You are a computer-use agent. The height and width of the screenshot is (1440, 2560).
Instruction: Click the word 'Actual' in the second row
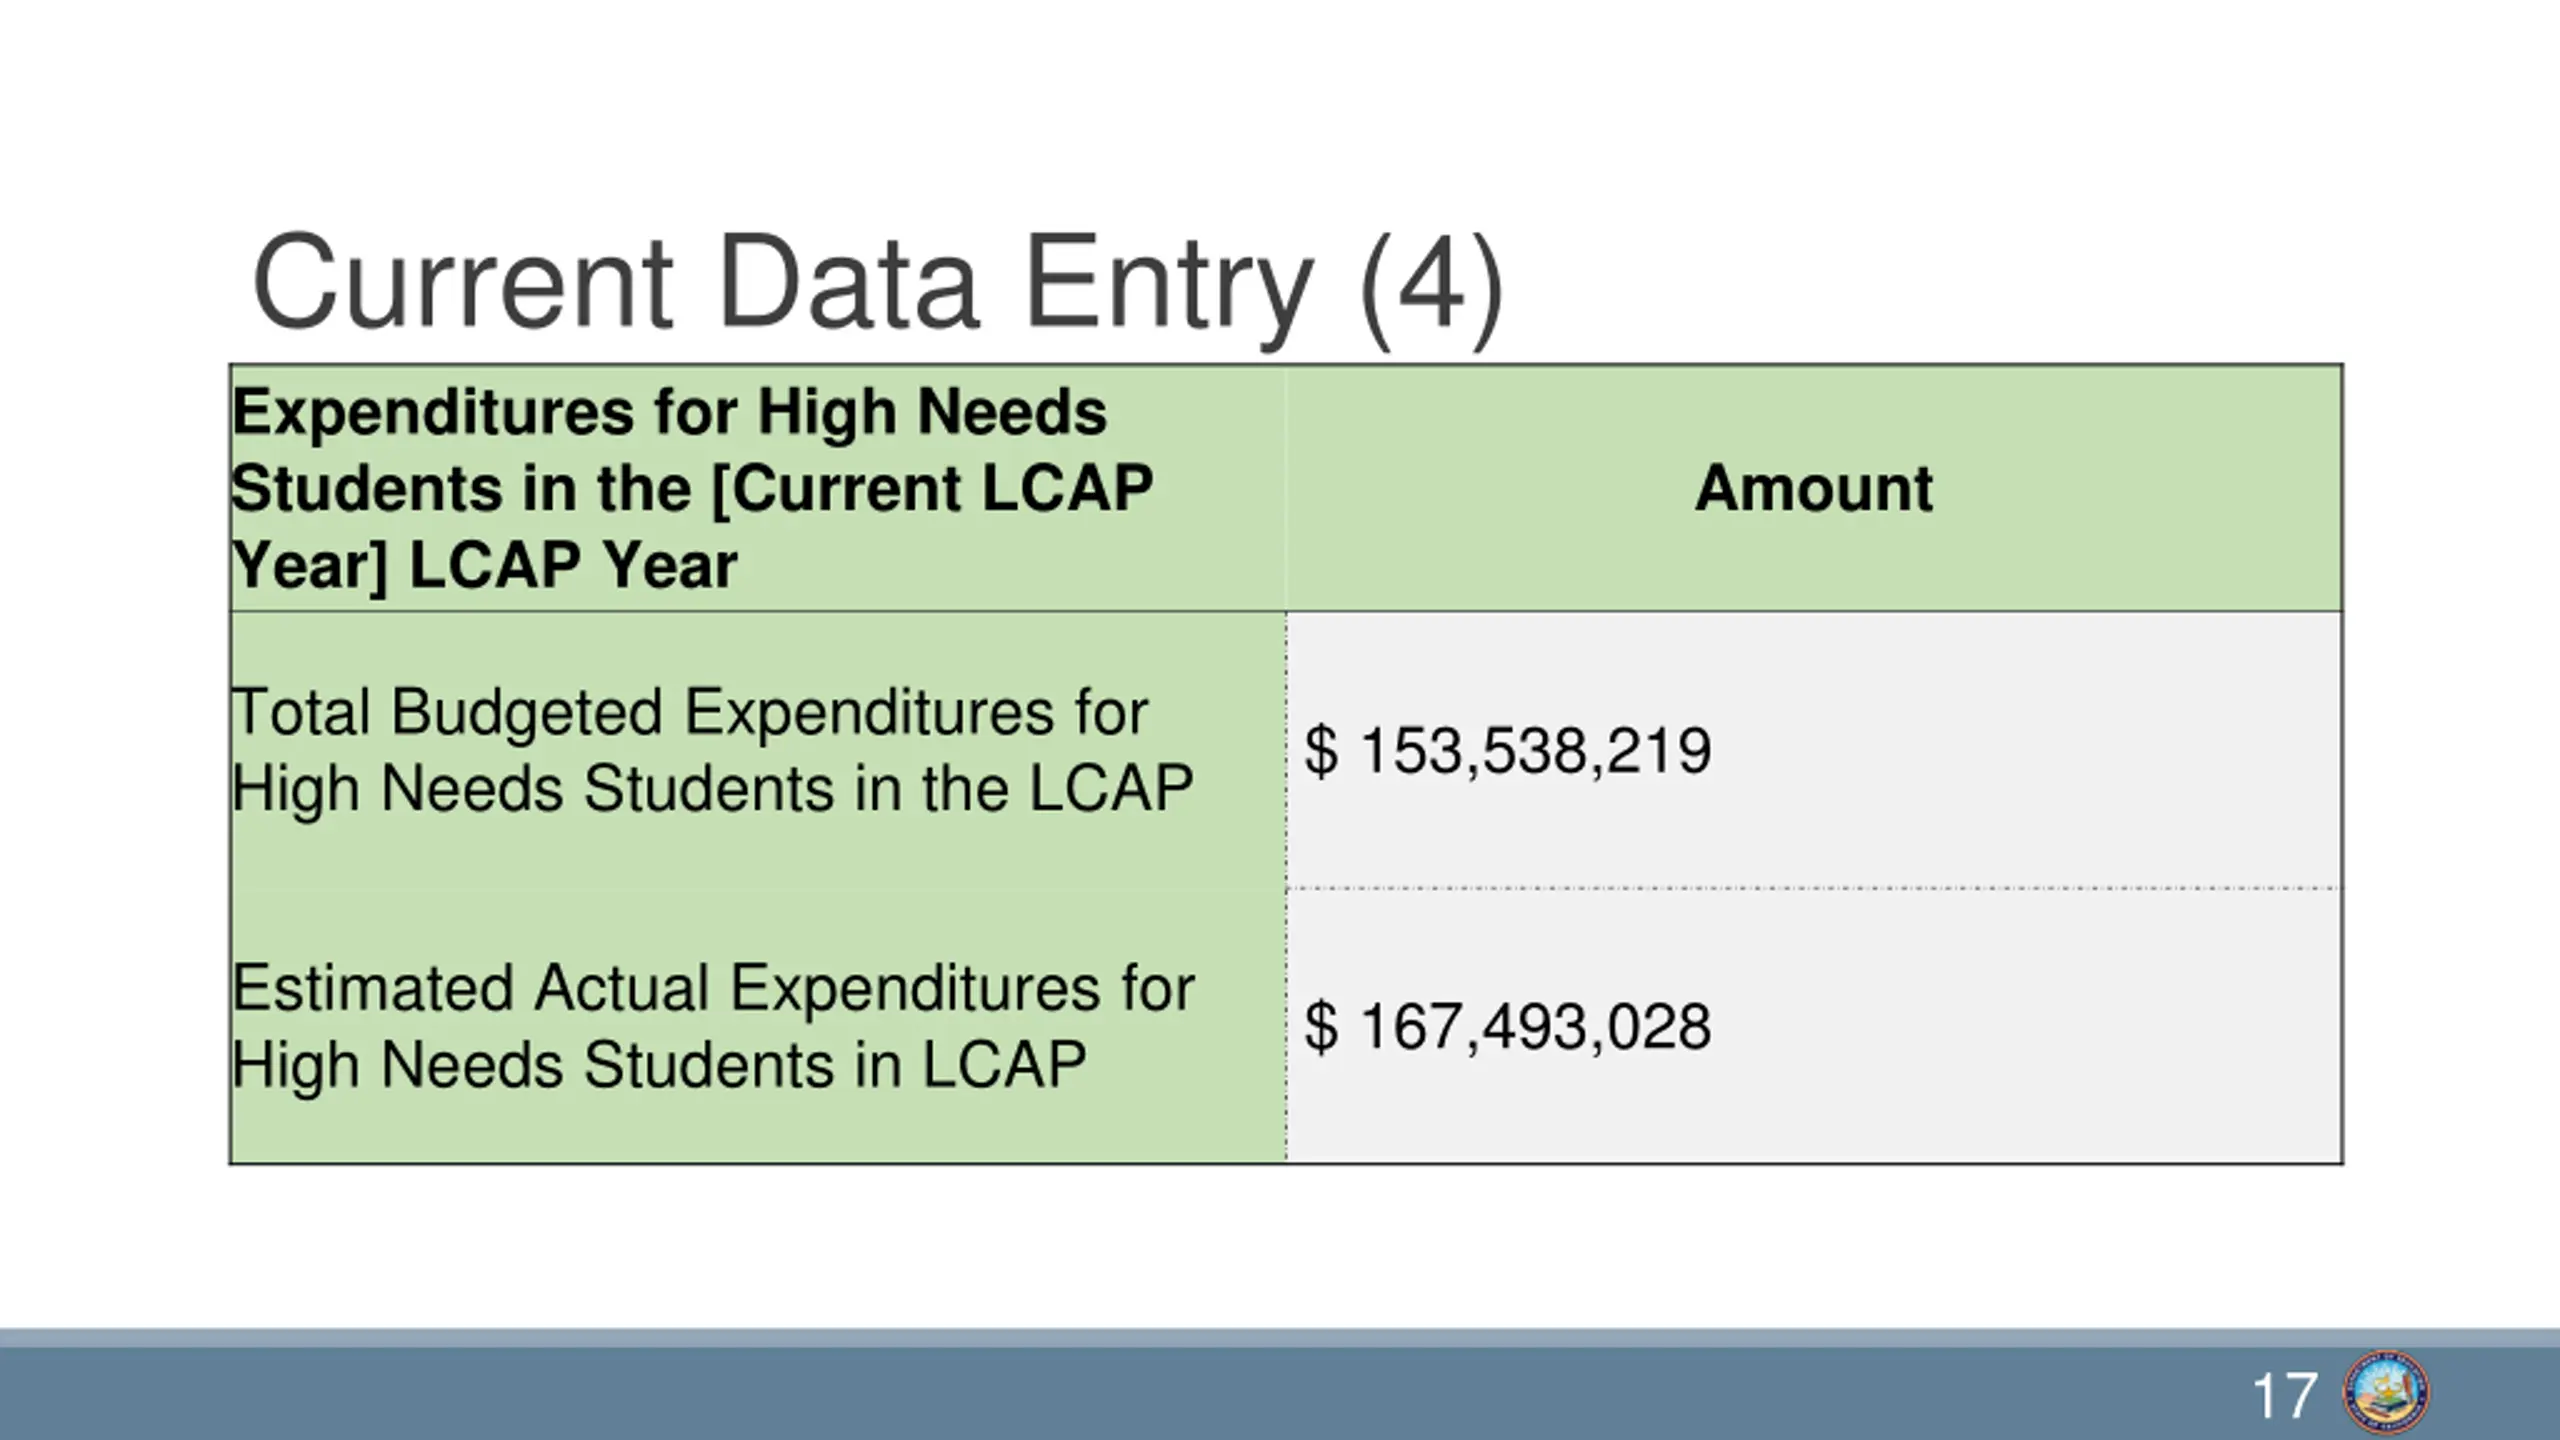621,989
